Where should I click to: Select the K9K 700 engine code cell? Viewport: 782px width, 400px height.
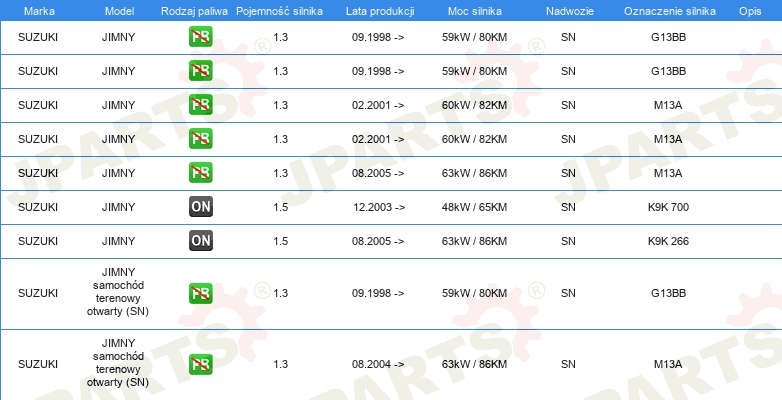pyautogui.click(x=668, y=207)
